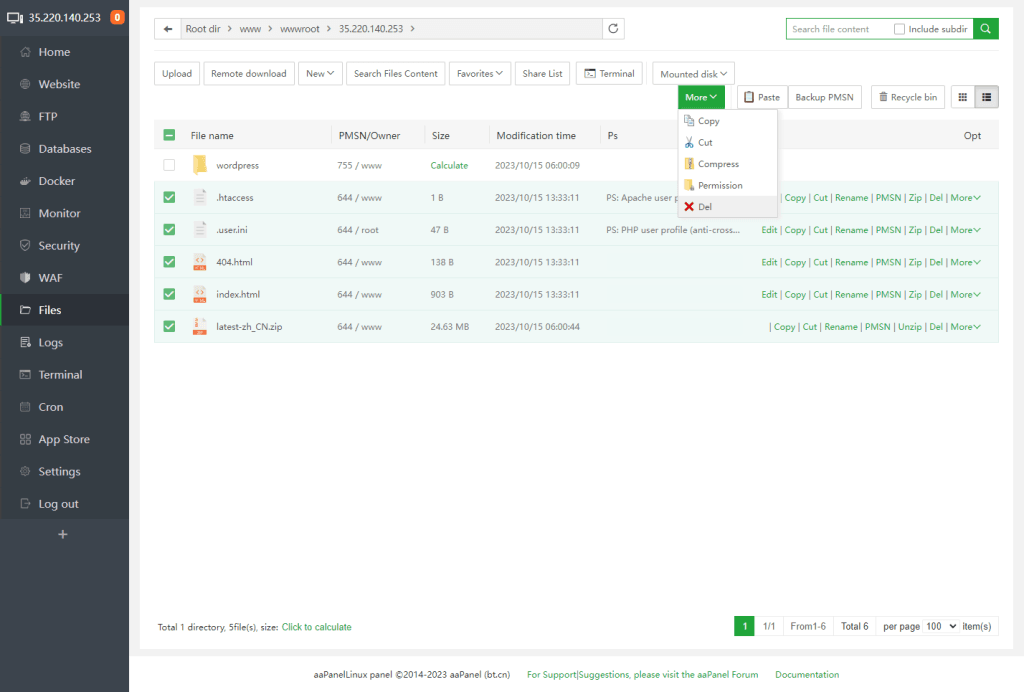Open the Mounted disk dropdown
The image size is (1024, 692).
[x=694, y=74]
